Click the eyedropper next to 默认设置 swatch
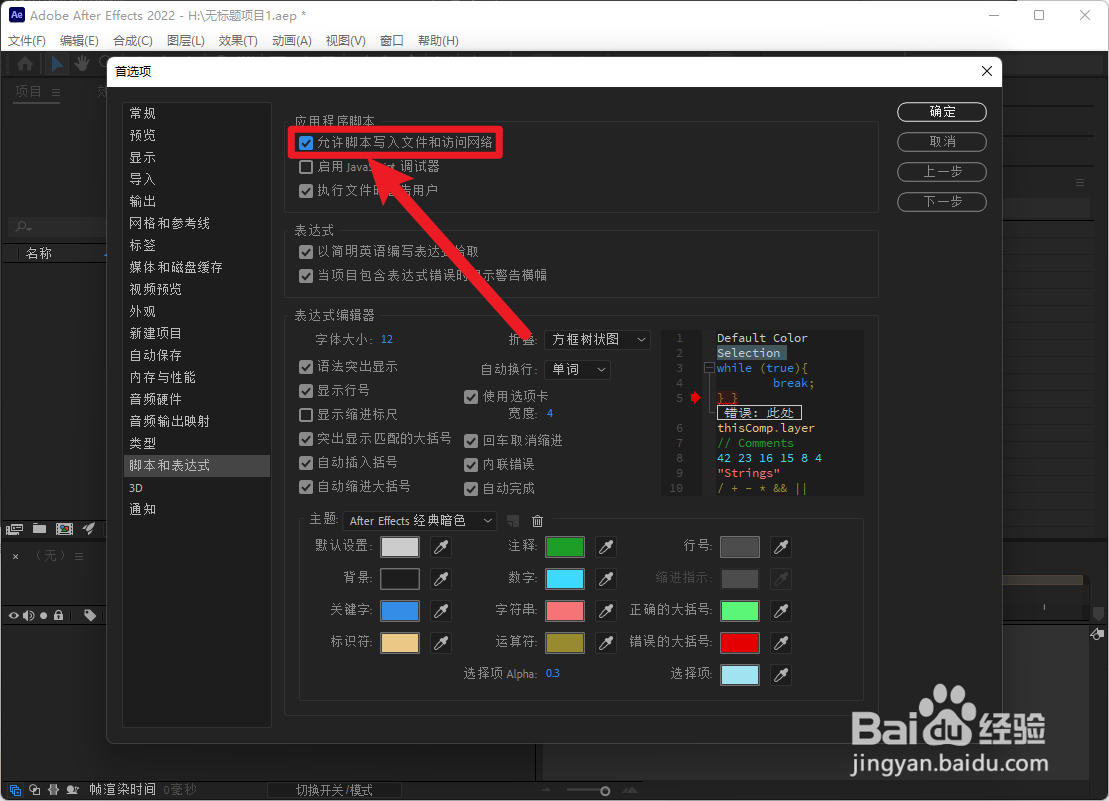The width and height of the screenshot is (1109, 801). 441,546
